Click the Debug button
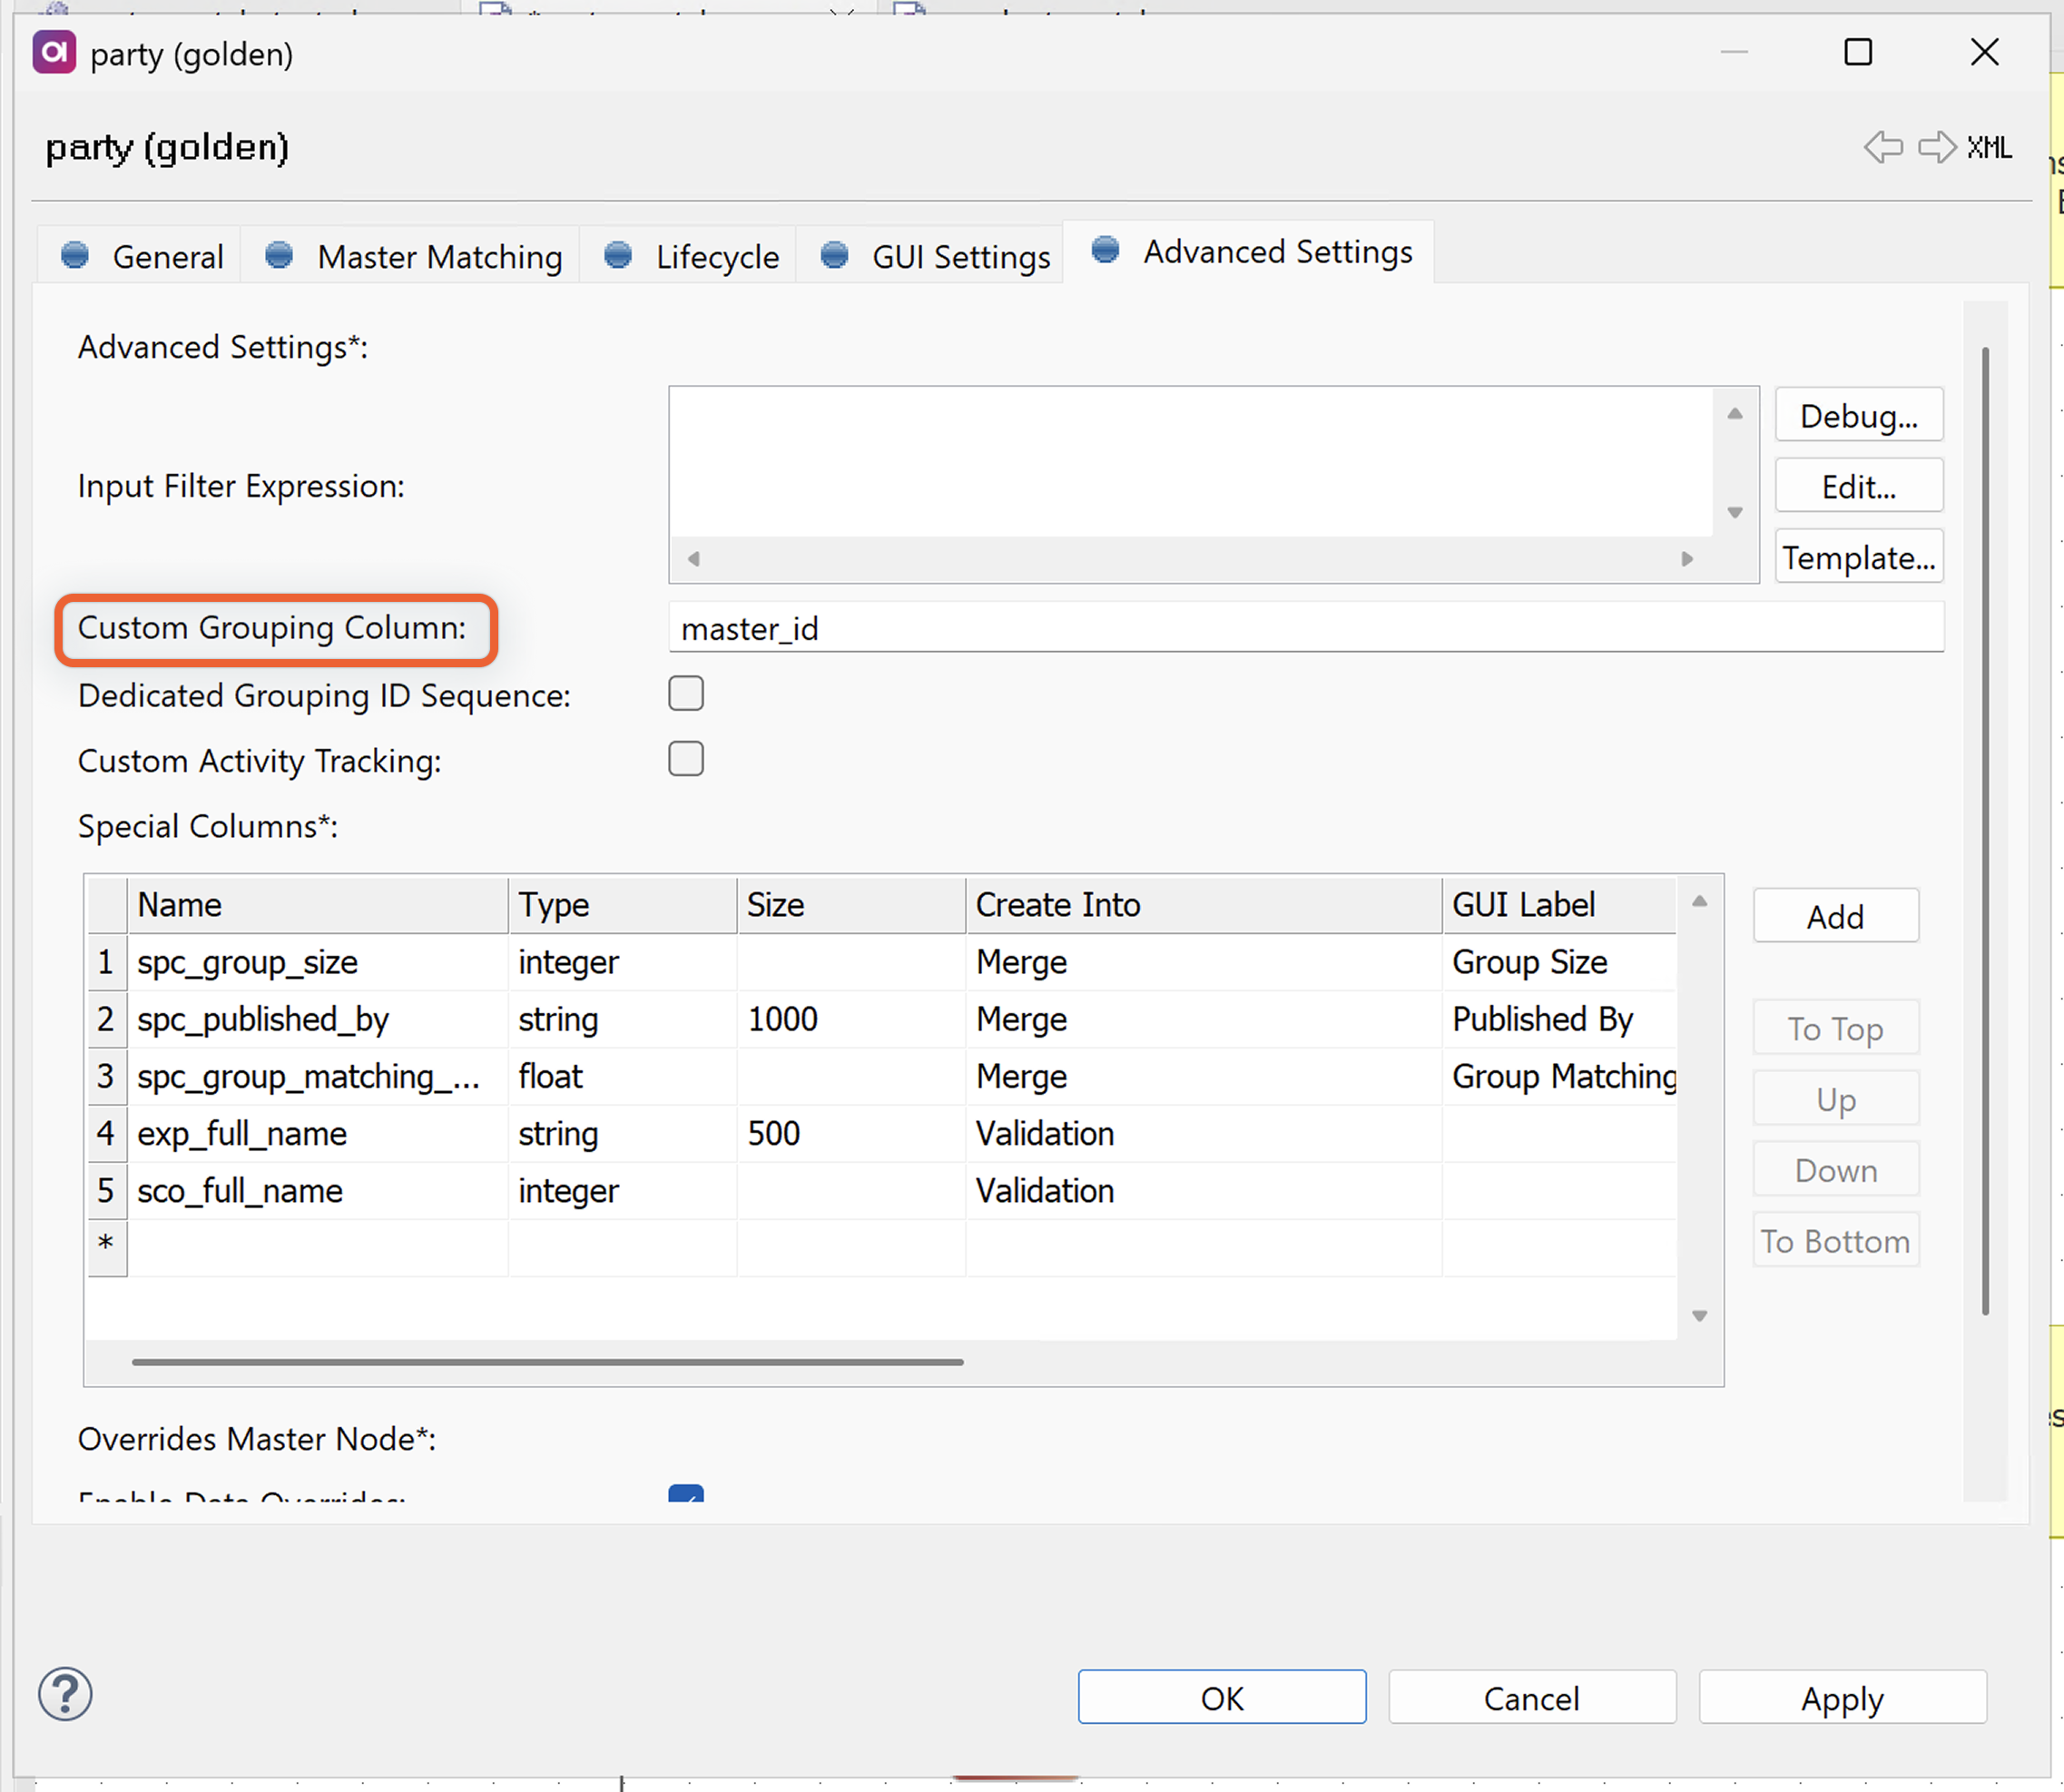 pyautogui.click(x=1858, y=414)
